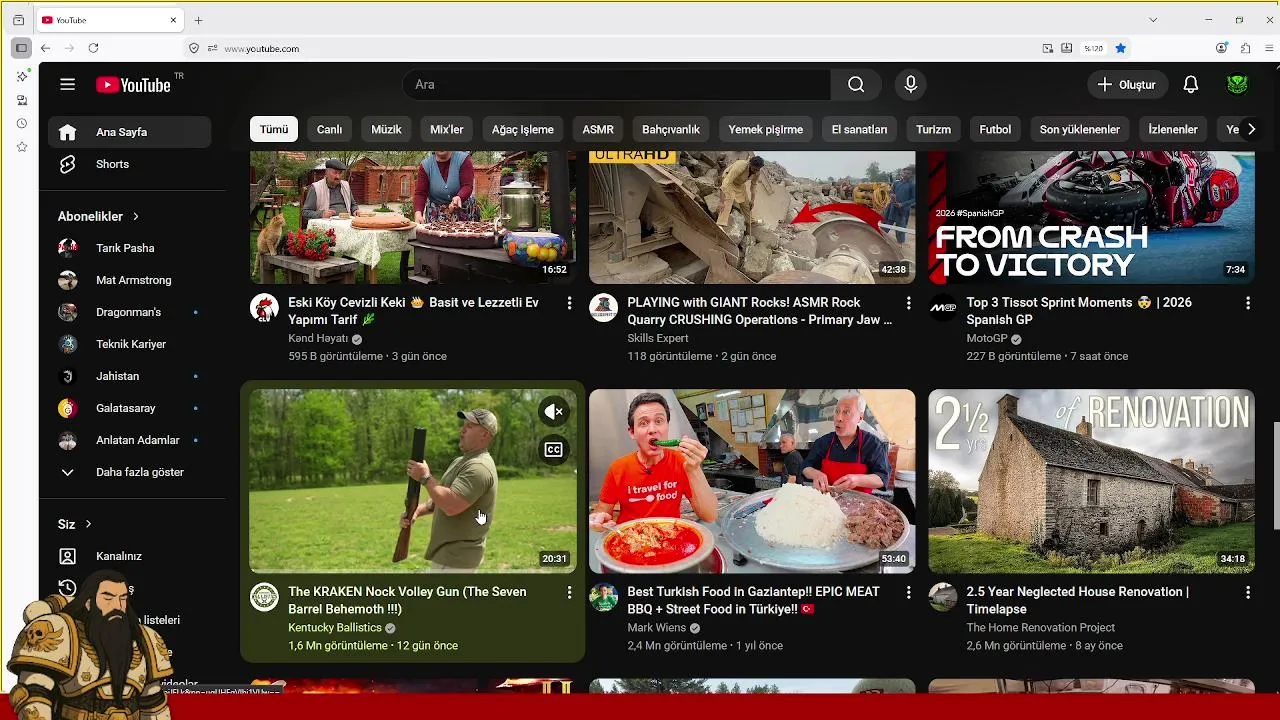1280x720 pixels.
Task: Open options menu for PLAYING with GIANT Rocks
Action: click(x=908, y=303)
